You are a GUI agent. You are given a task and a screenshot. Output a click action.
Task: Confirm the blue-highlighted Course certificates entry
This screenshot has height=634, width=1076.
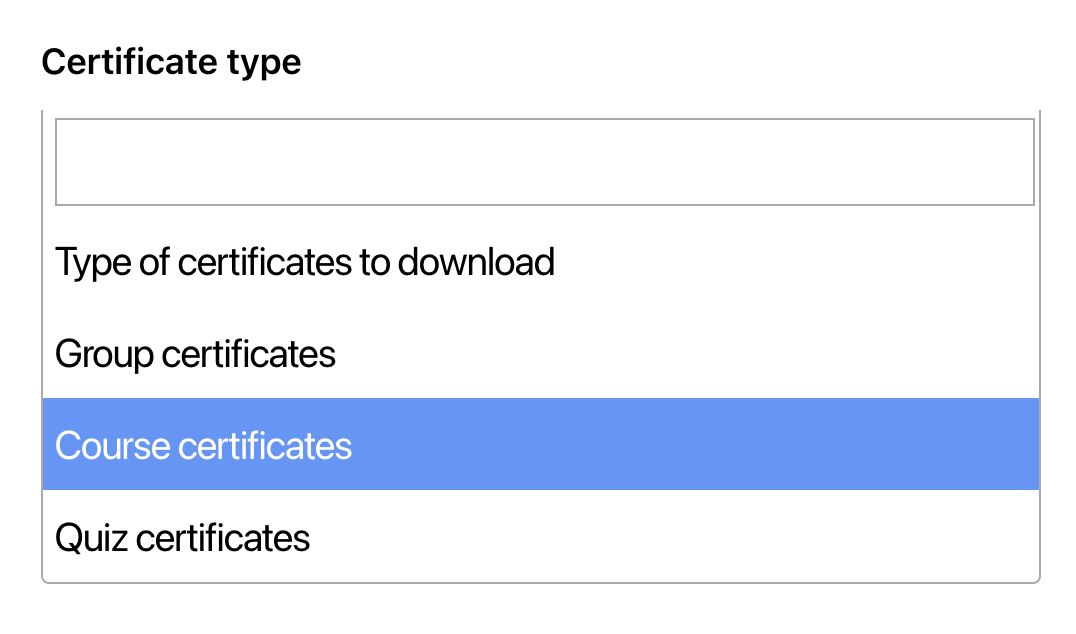(204, 446)
